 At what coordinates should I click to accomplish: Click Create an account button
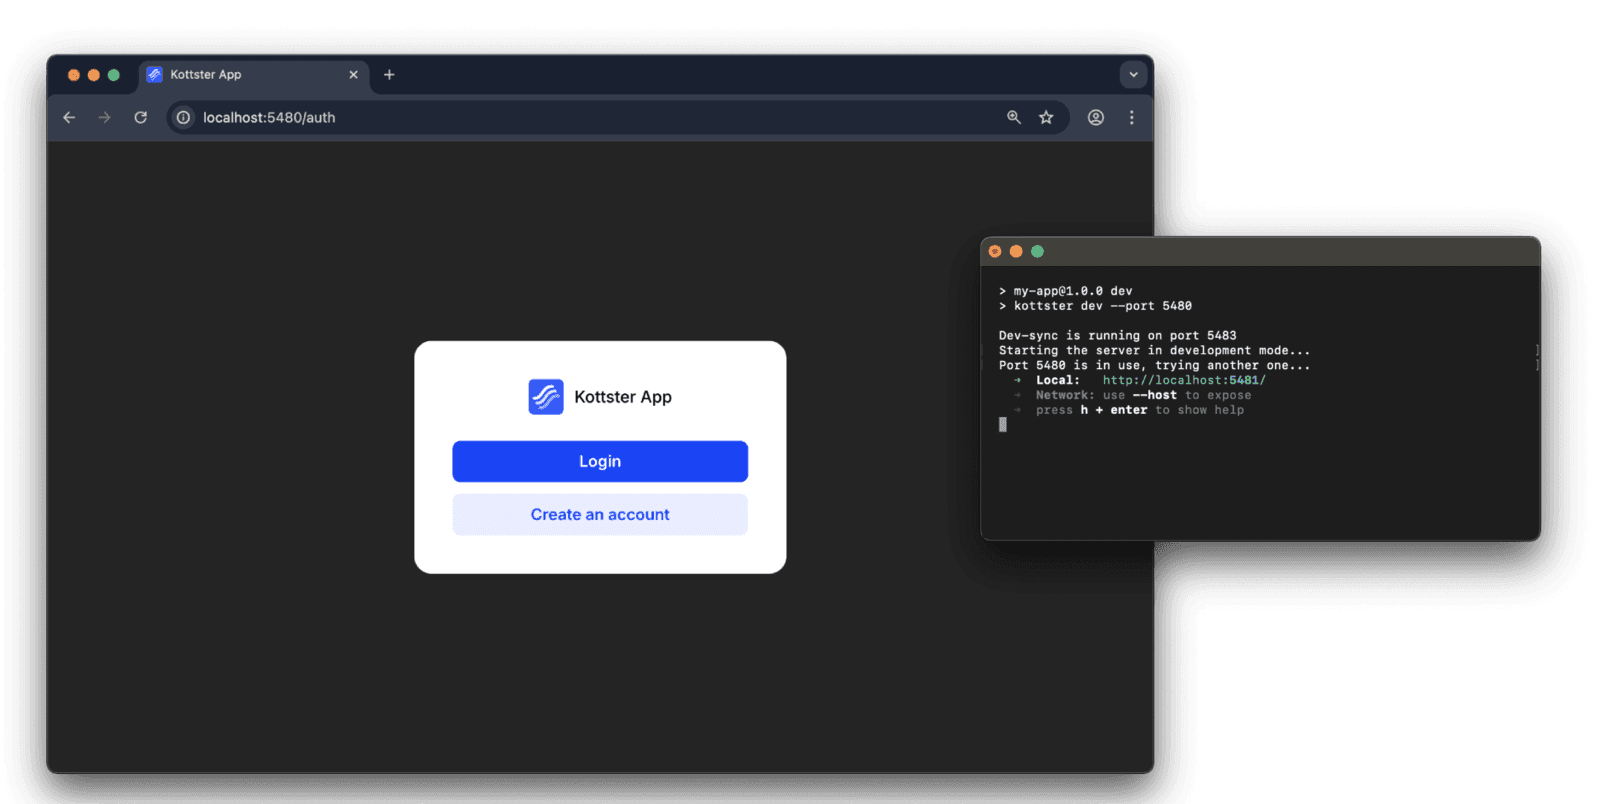coord(600,514)
